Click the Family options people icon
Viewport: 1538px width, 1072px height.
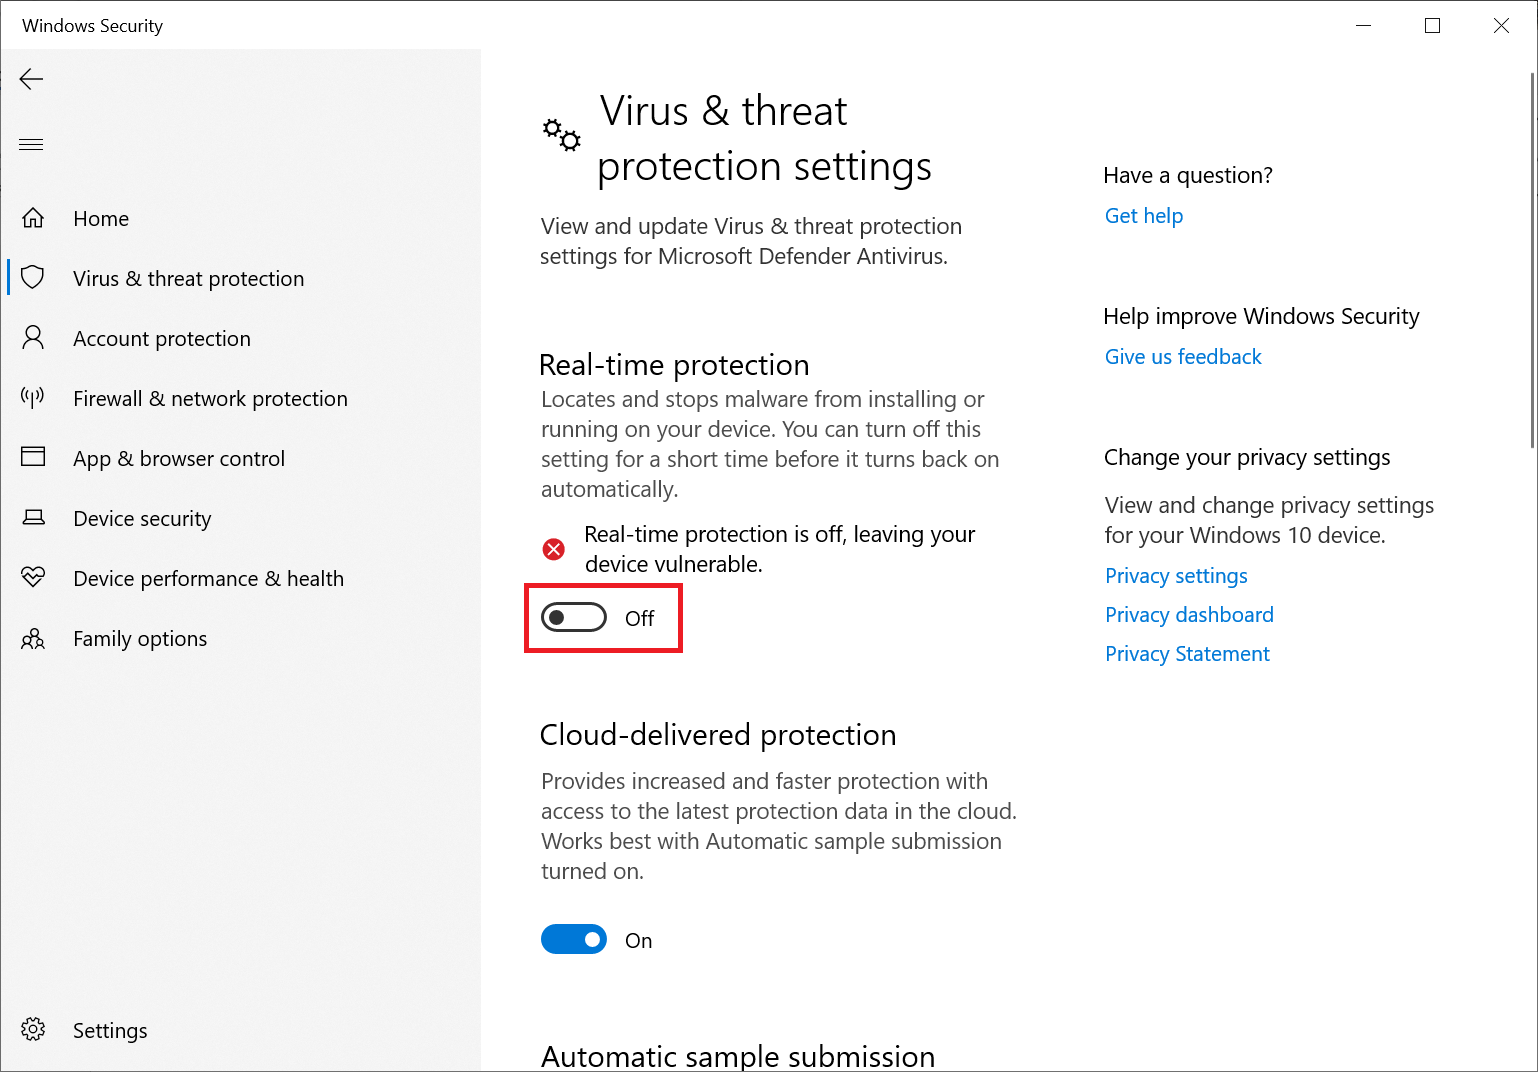(x=33, y=638)
